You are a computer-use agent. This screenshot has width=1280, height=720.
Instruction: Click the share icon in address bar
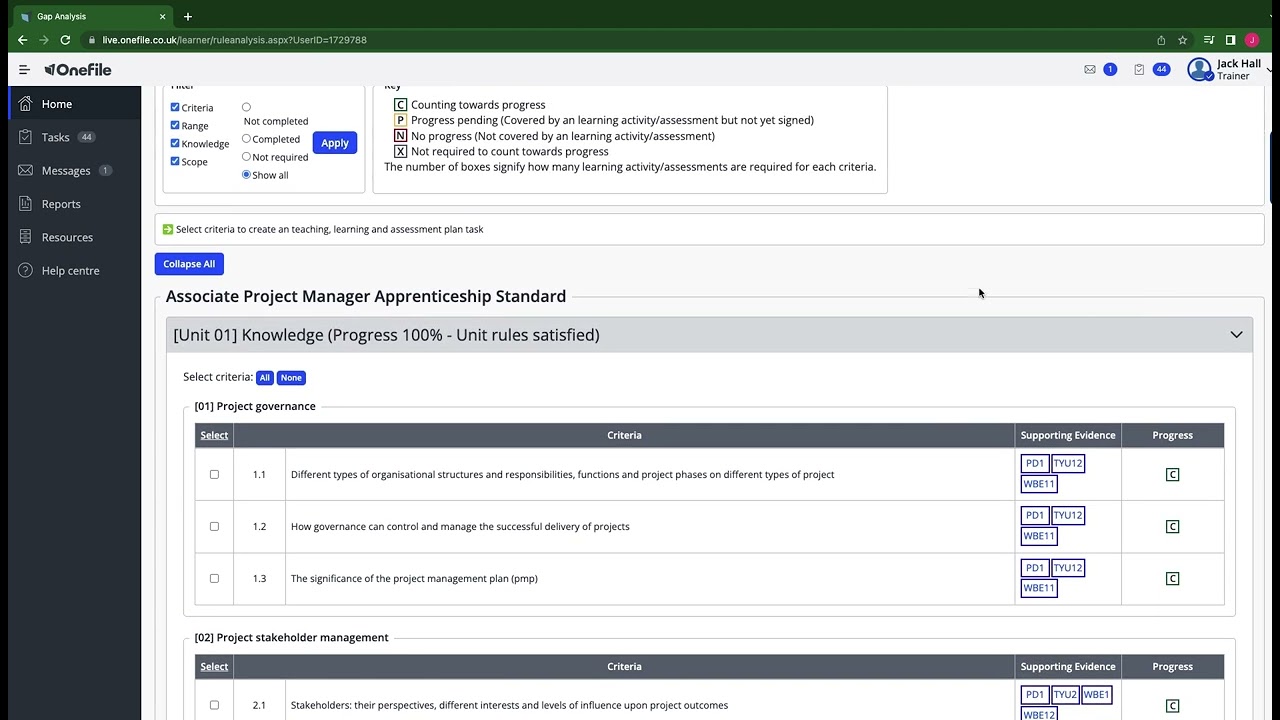point(1161,40)
